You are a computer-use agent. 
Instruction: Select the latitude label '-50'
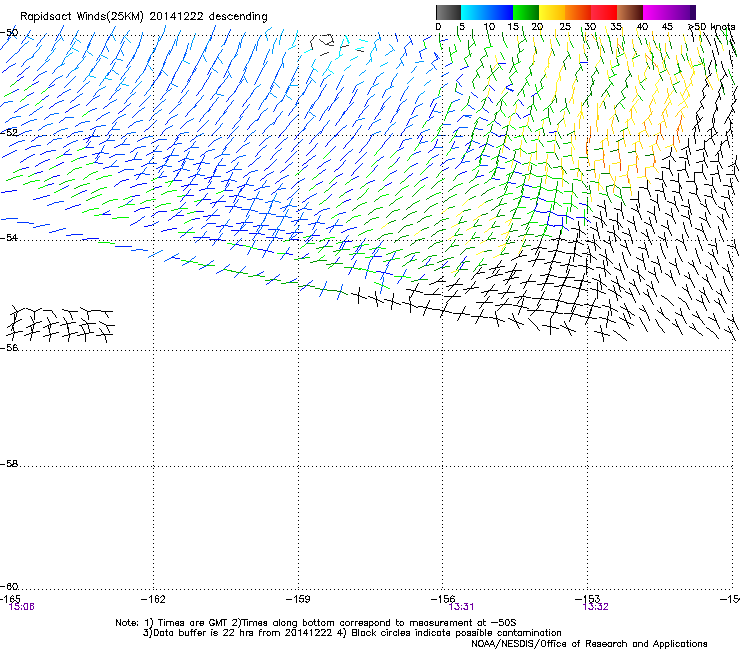tap(9, 33)
